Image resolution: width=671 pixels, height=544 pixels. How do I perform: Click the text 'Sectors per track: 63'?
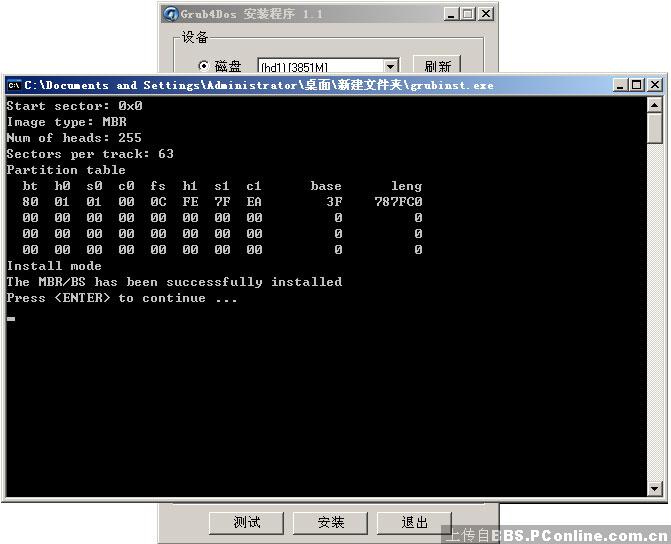(90, 154)
